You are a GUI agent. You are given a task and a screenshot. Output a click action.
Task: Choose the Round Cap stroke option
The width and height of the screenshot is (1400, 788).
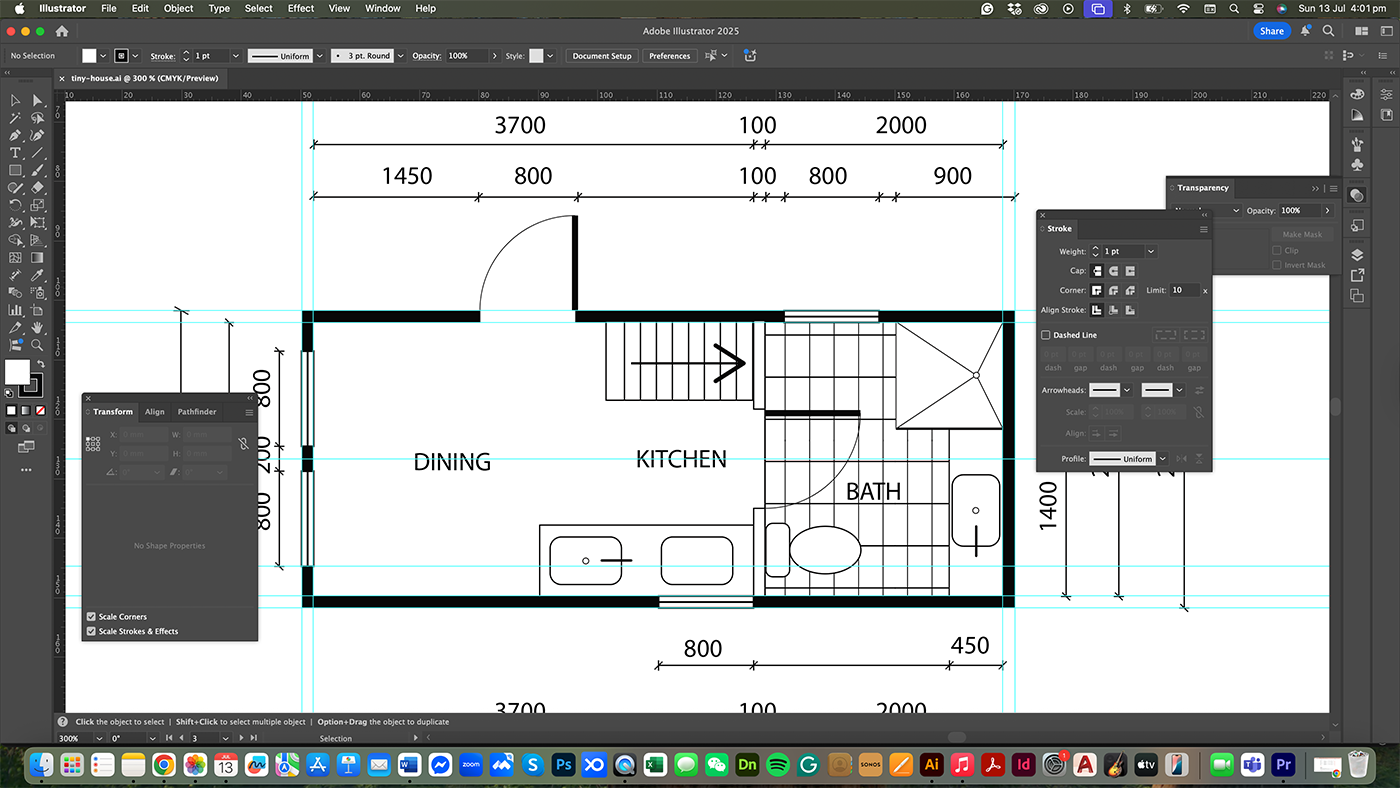coord(1113,271)
